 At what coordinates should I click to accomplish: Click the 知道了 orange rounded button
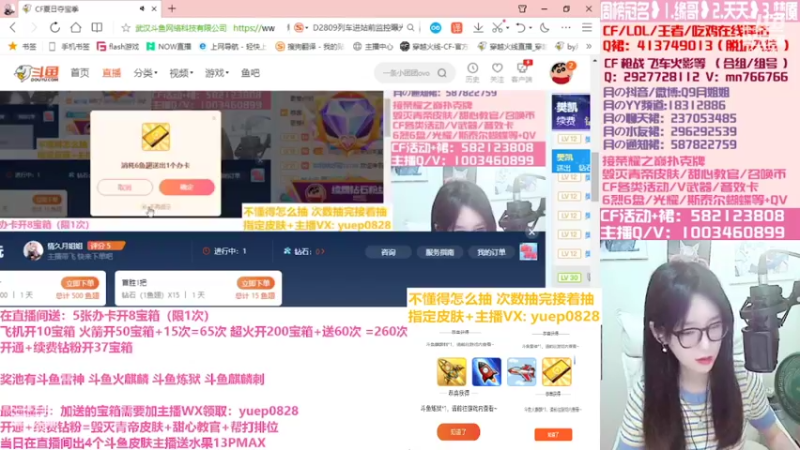tap(458, 432)
